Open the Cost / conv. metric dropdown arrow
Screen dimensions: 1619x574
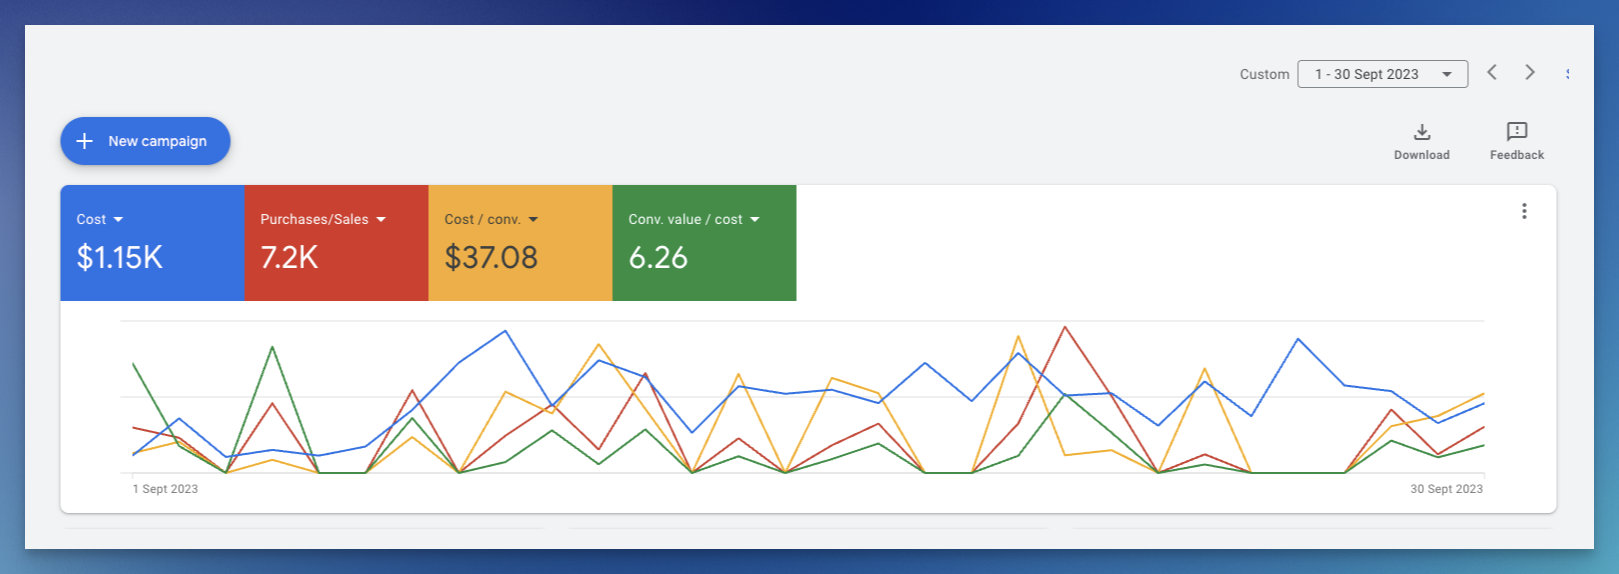pyautogui.click(x=533, y=219)
